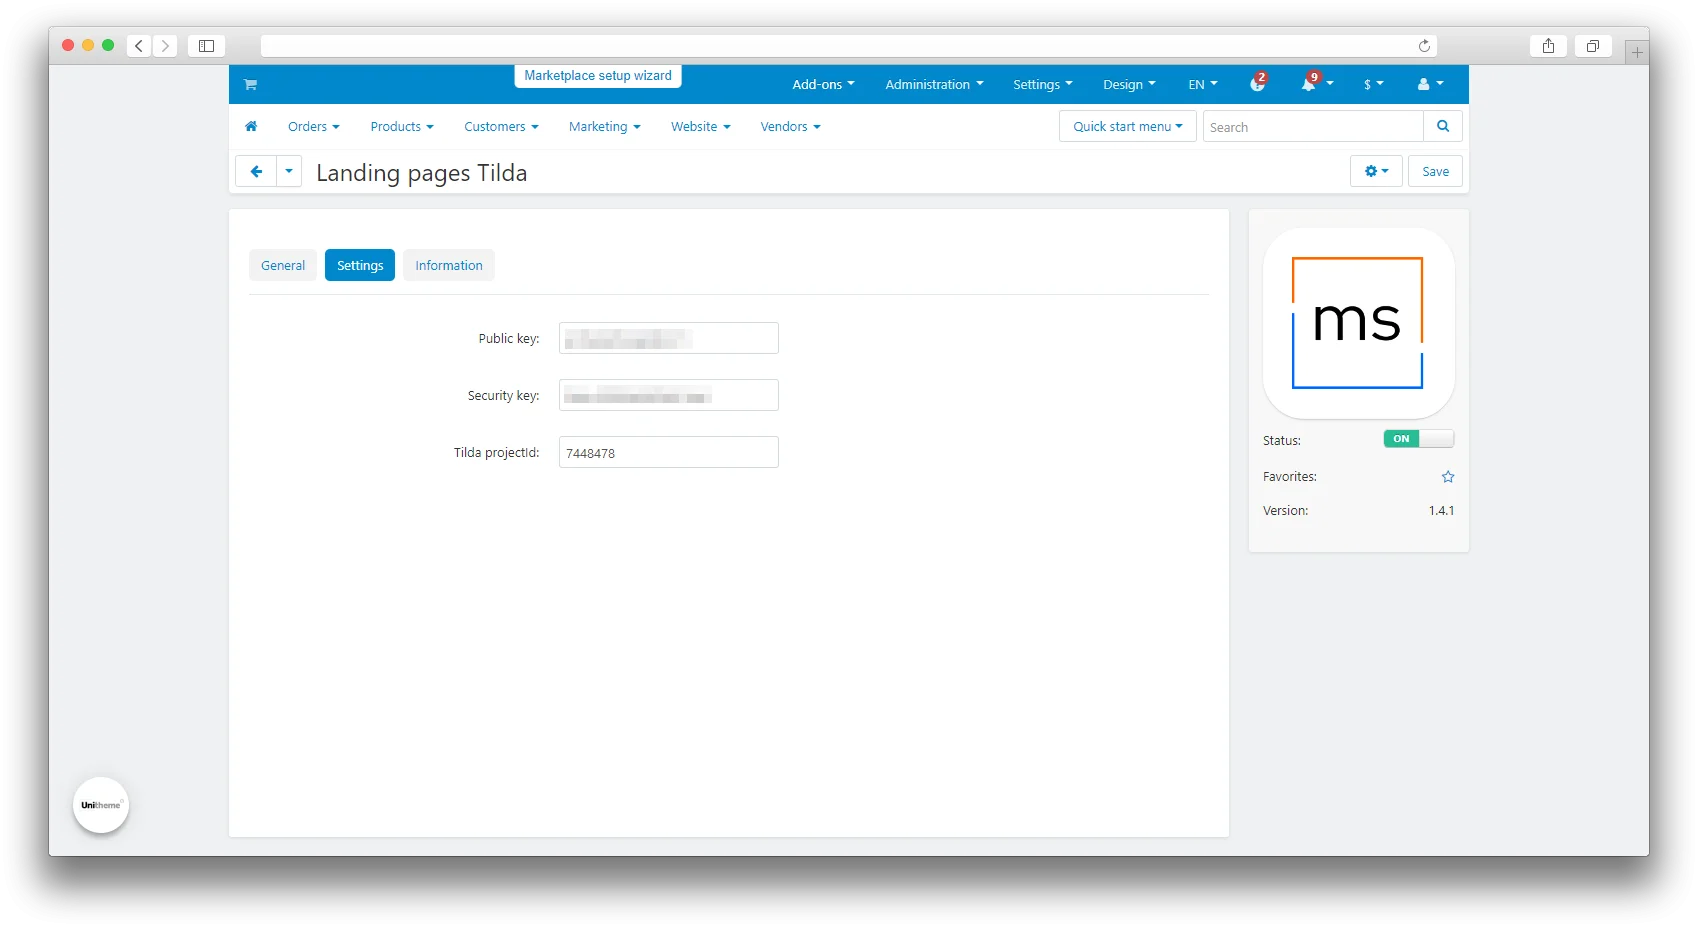Image resolution: width=1698 pixels, height=927 pixels.
Task: Open the gear actions menu
Action: point(1375,172)
